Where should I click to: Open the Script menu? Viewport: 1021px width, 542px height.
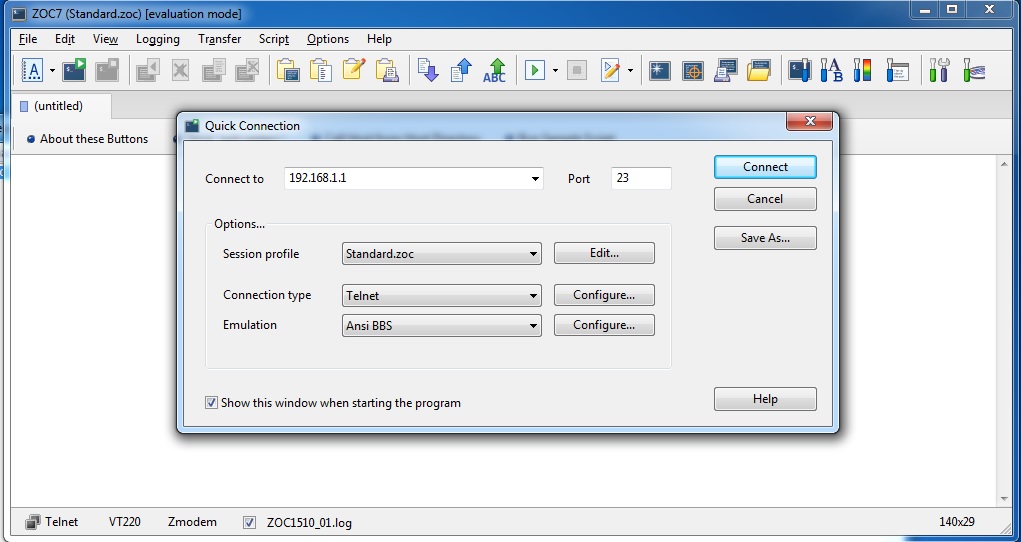(x=273, y=39)
